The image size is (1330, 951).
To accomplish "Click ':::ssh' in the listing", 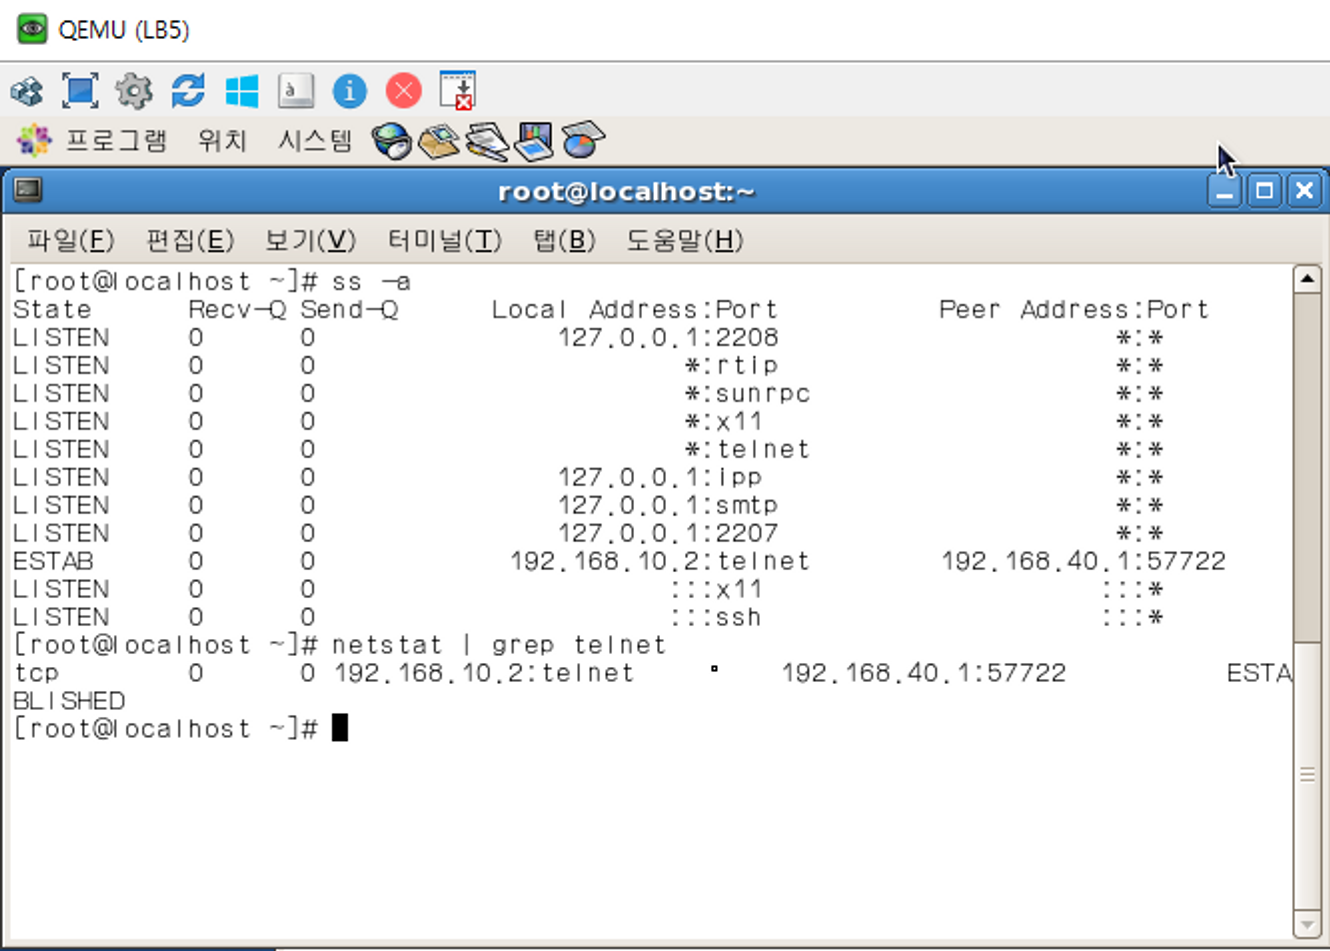I will click(x=716, y=617).
